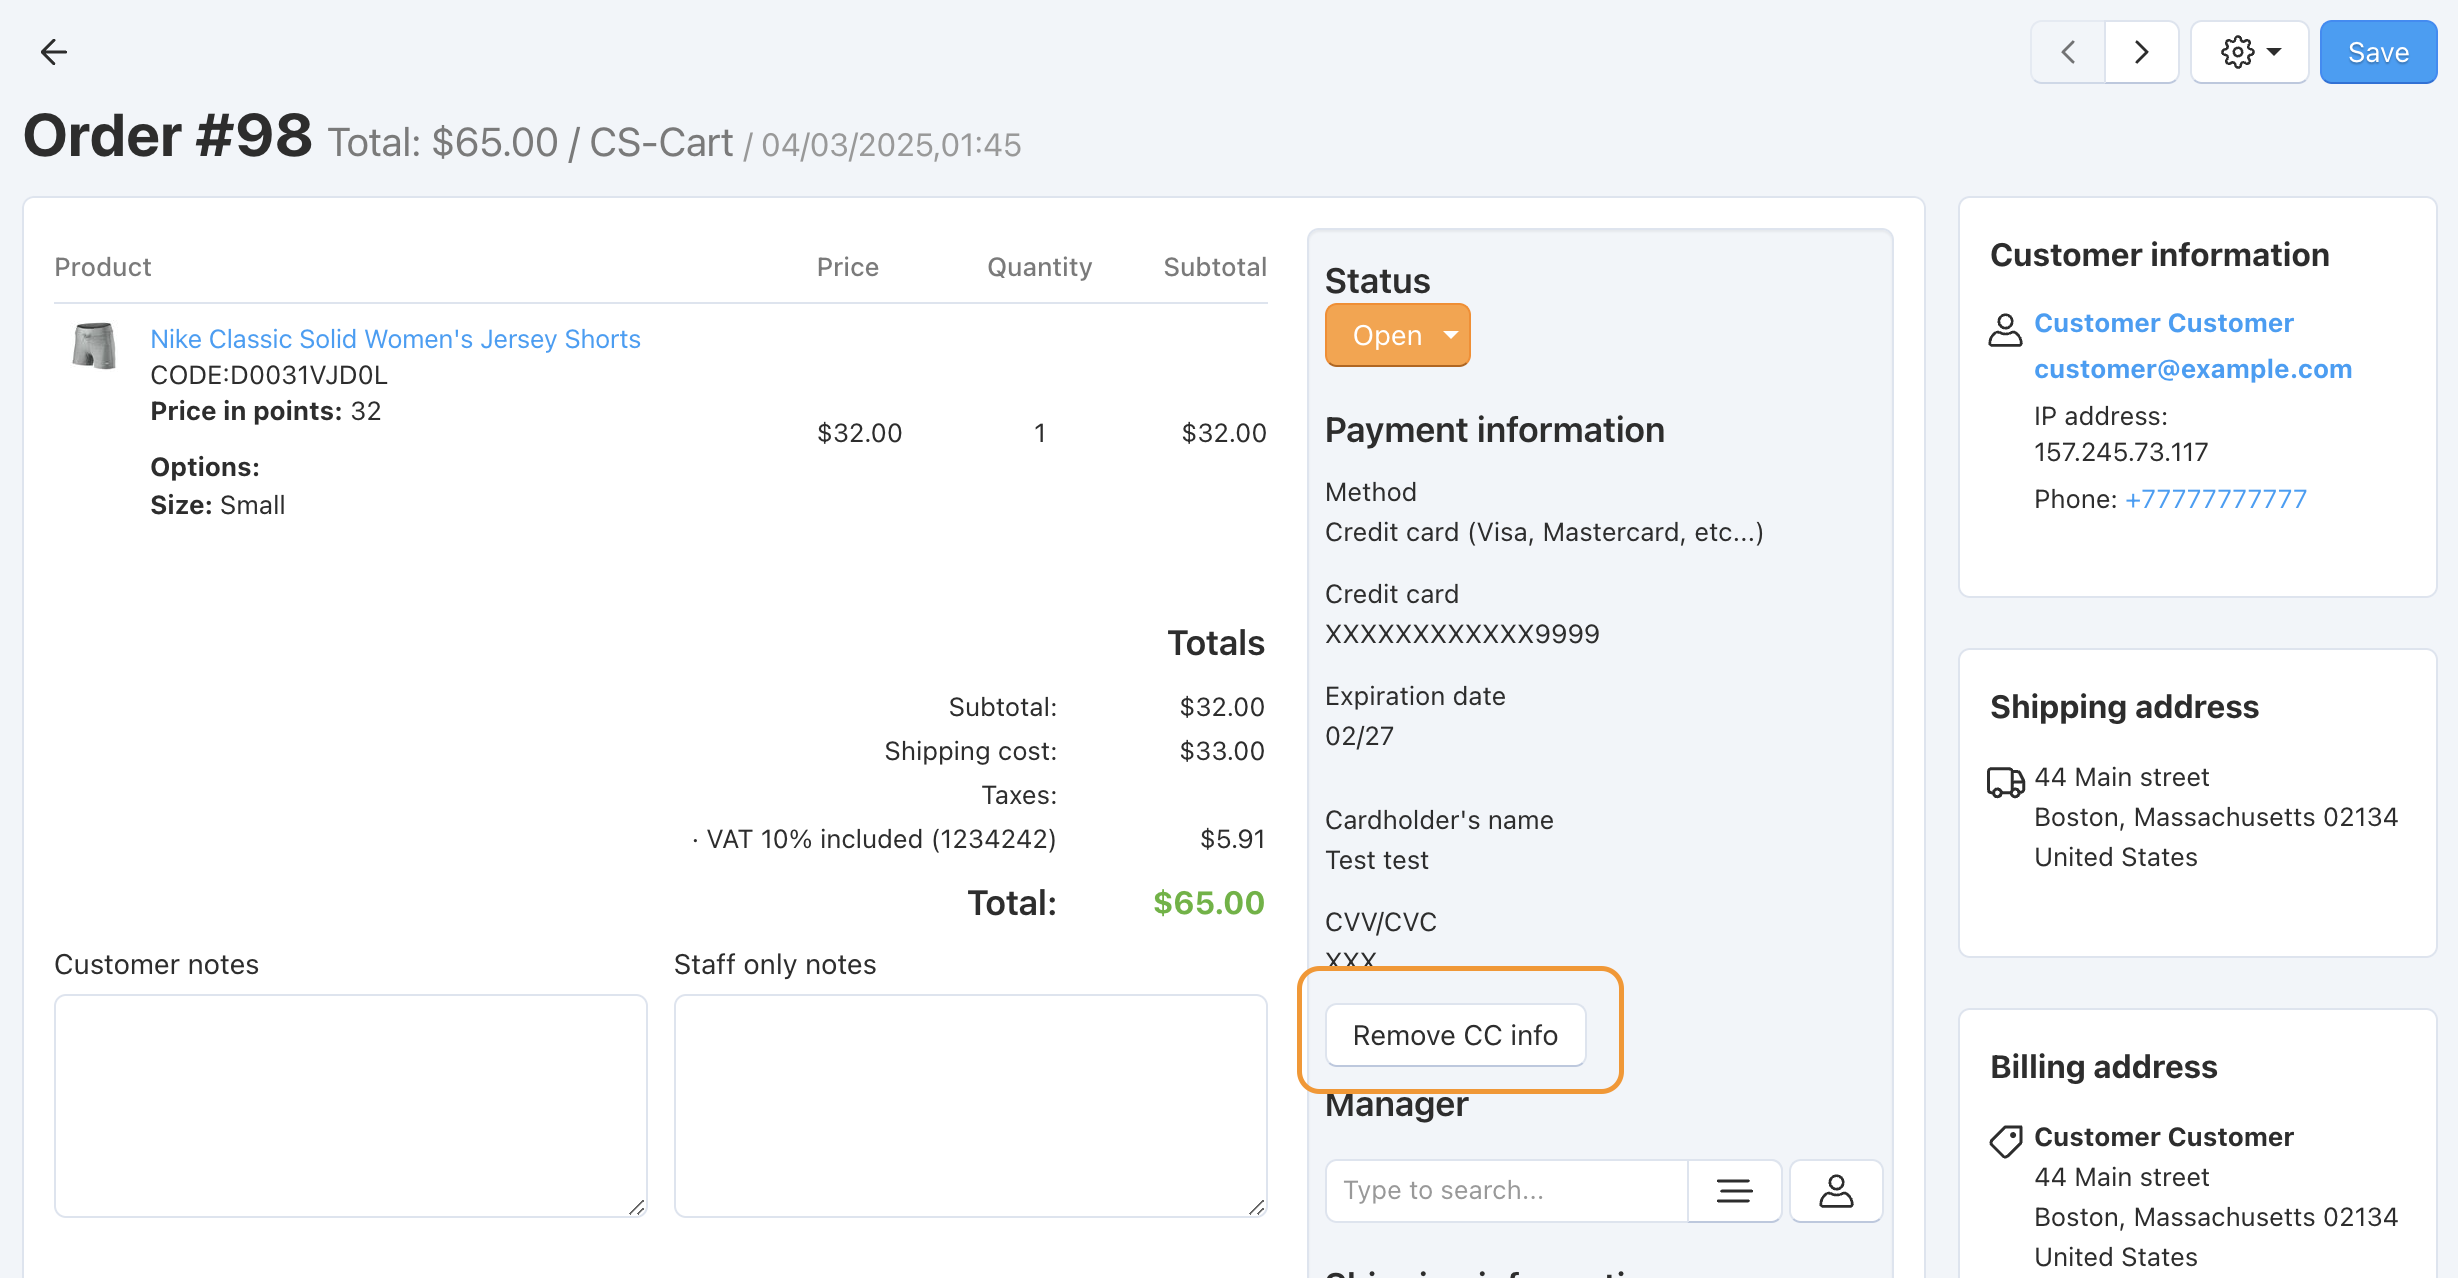Click the billing address tag icon
The image size is (2458, 1278).
[2005, 1141]
